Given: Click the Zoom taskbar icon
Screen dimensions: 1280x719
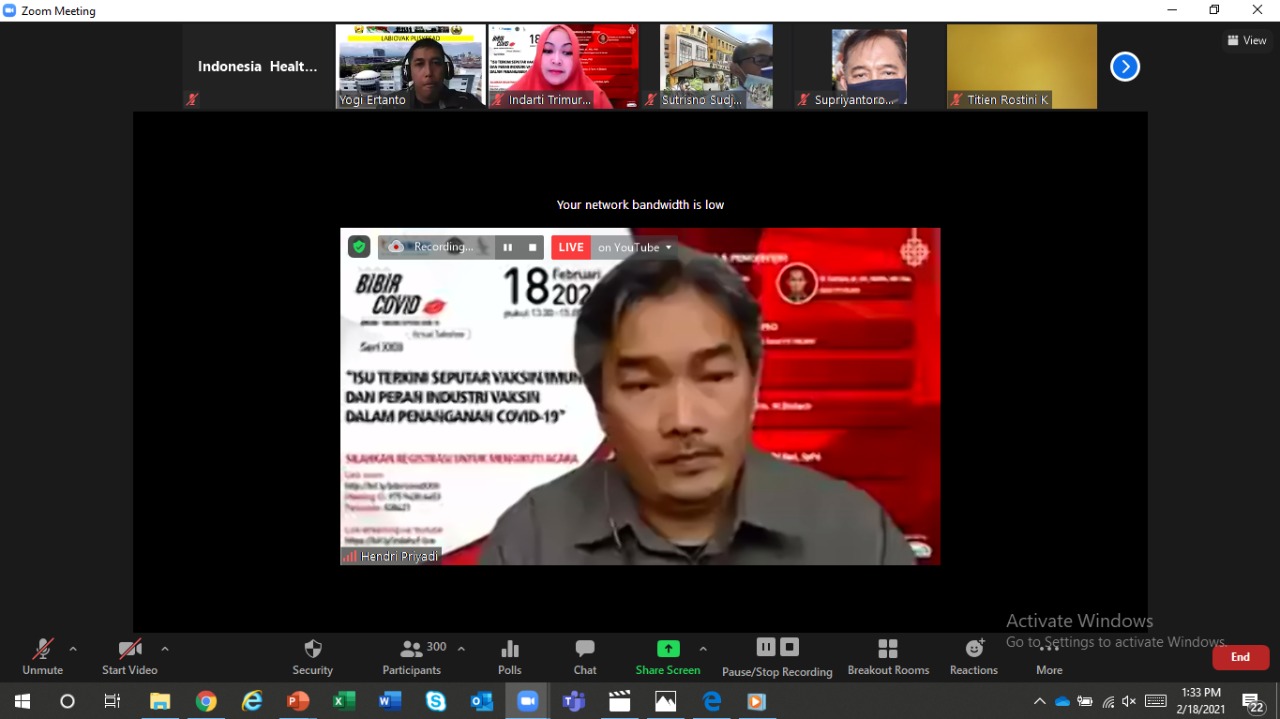Looking at the screenshot, I should point(528,701).
